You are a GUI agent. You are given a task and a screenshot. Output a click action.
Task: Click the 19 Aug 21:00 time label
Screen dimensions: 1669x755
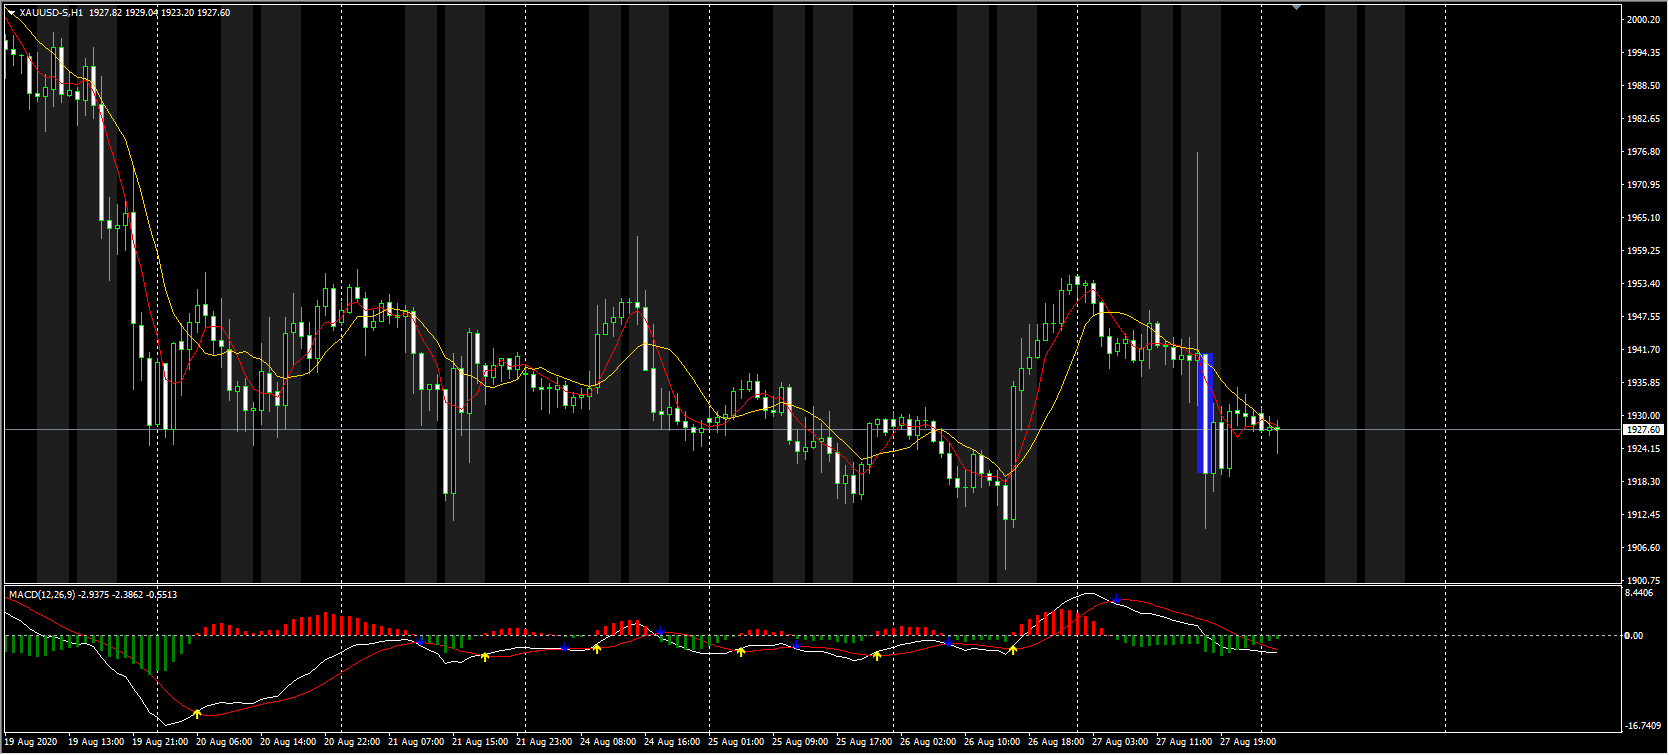coord(160,742)
